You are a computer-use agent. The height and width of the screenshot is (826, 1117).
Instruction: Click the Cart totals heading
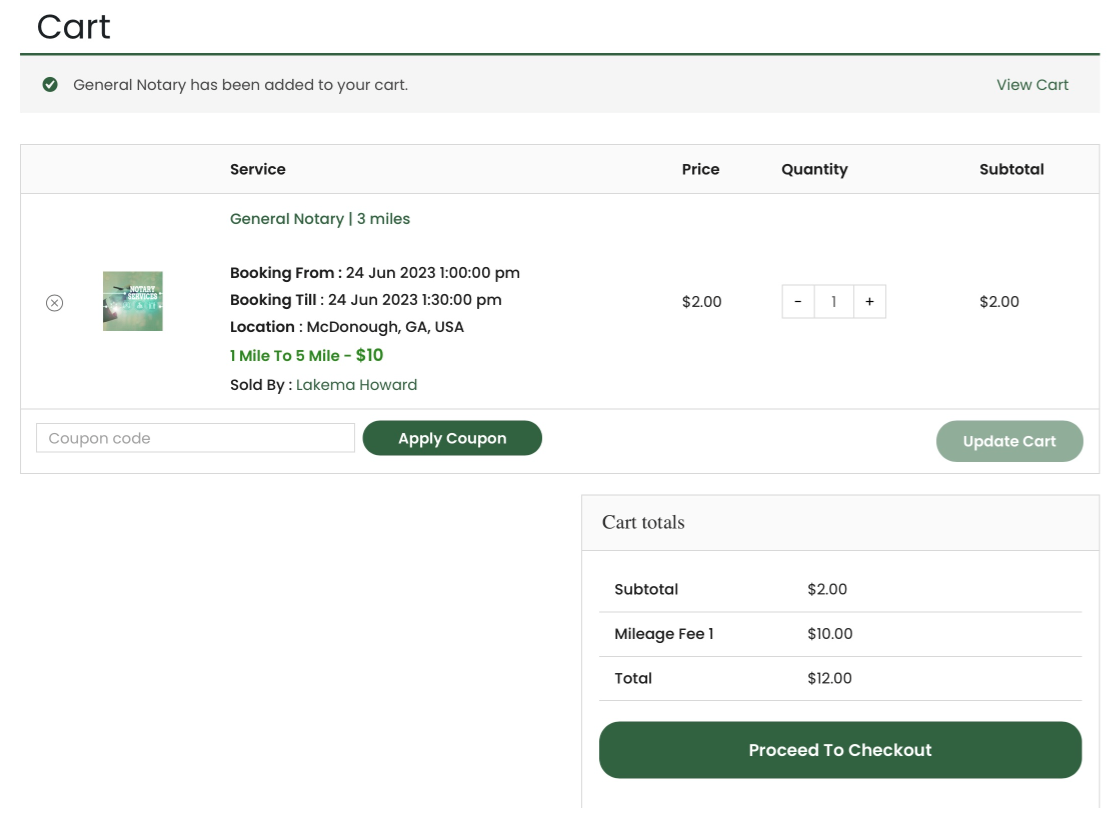[643, 522]
